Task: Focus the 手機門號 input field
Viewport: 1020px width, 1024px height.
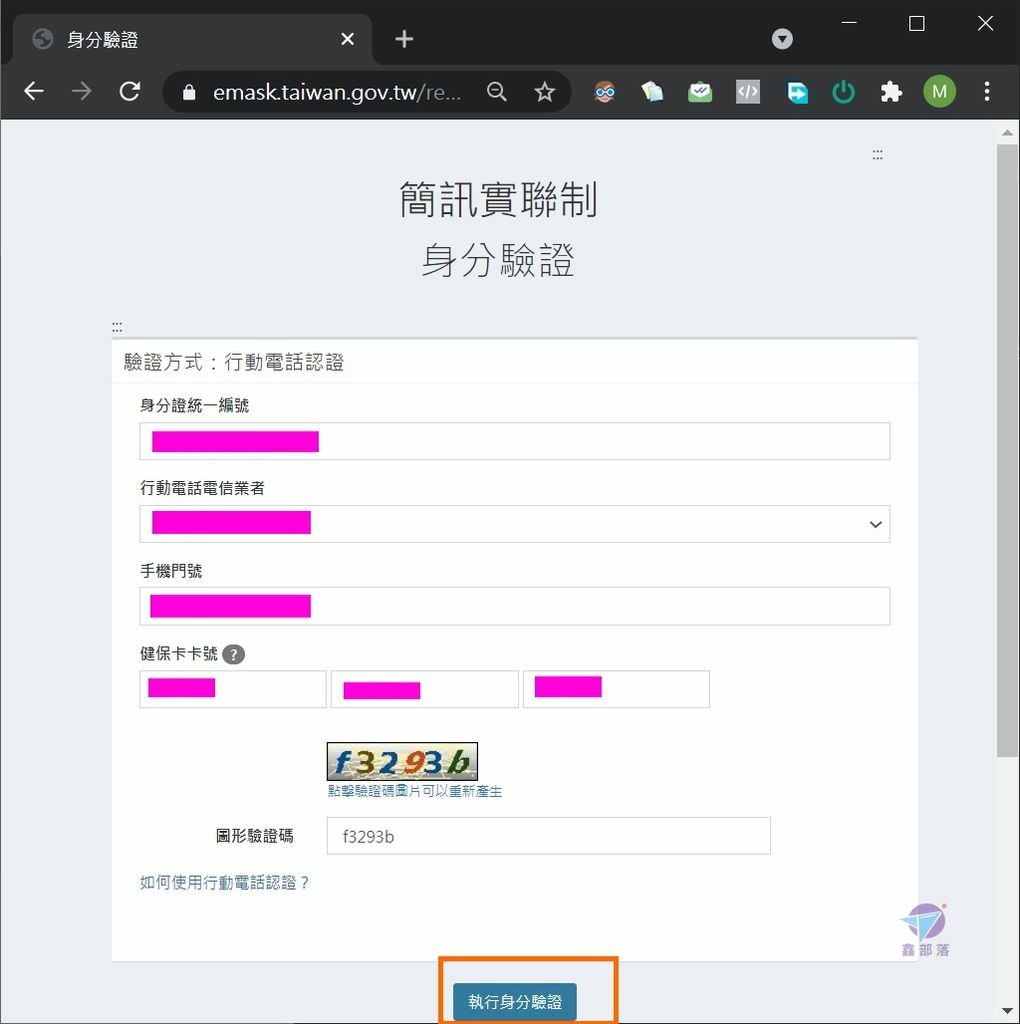Action: (515, 606)
